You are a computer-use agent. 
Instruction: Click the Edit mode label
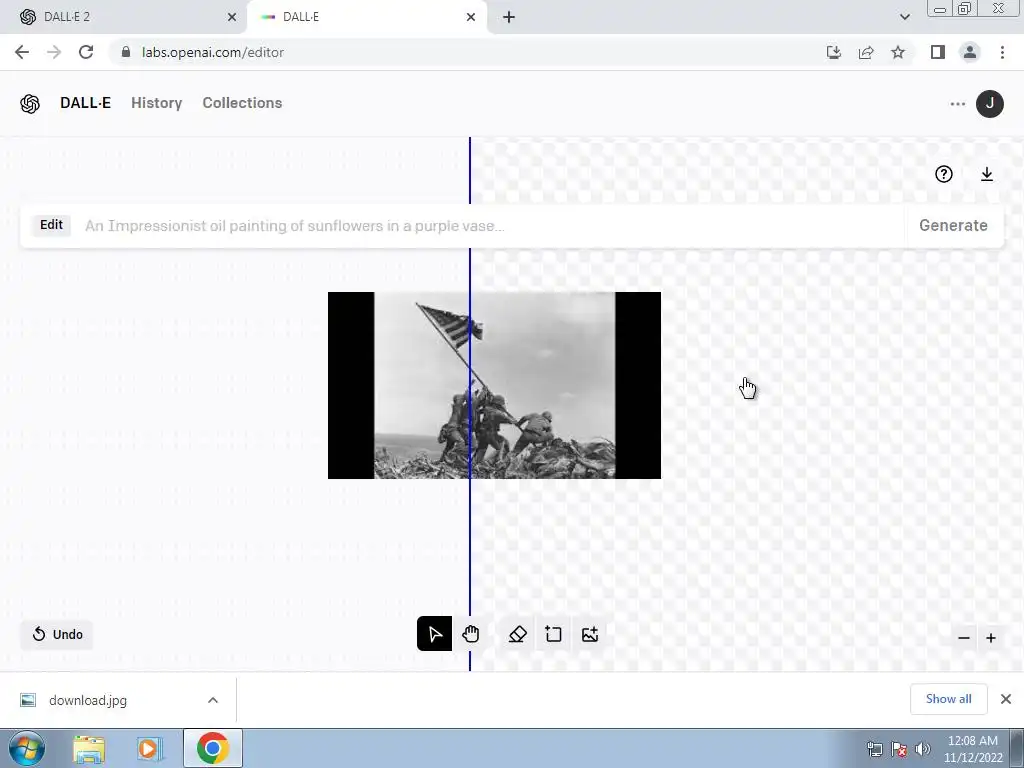[x=52, y=225]
